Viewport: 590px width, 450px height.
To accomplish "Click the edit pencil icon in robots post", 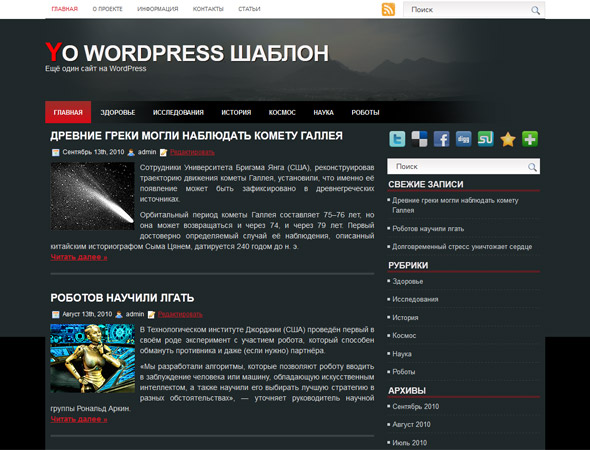I will coord(151,315).
